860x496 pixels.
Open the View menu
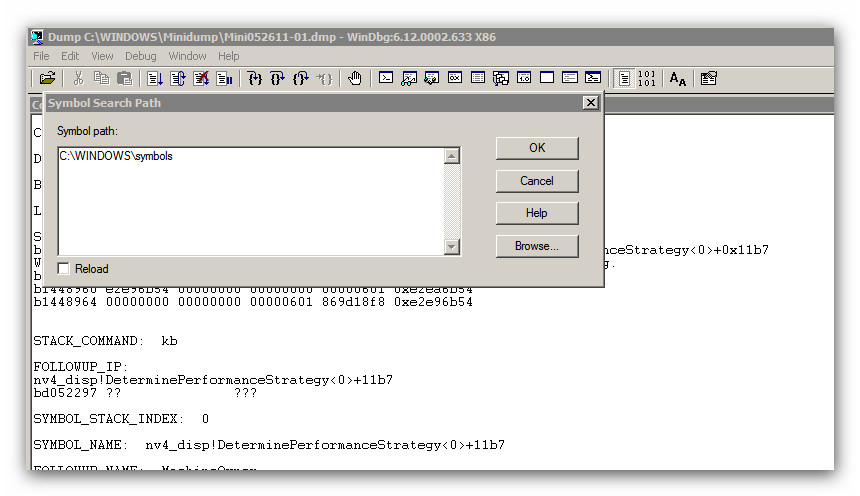(x=102, y=56)
